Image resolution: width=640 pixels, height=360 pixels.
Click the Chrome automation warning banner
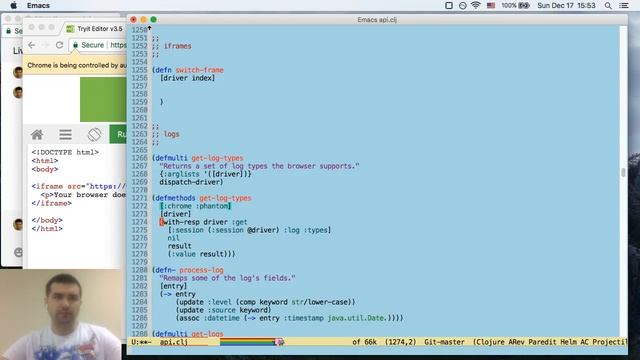coord(75,65)
